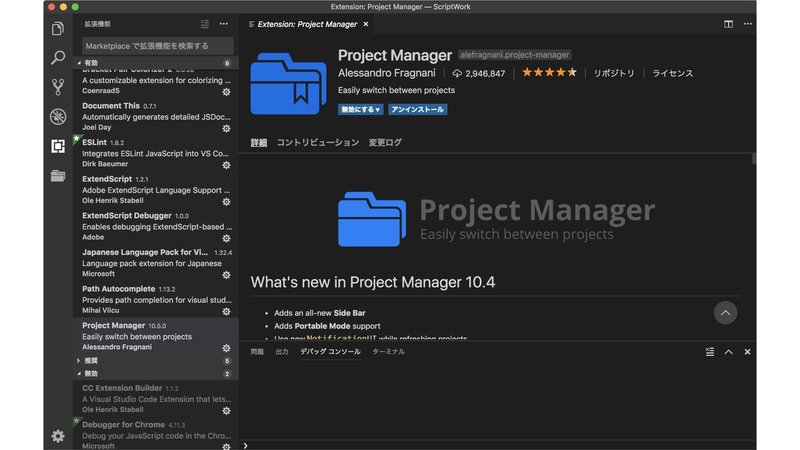Open the Search view in activity bar
The image size is (800, 450).
click(58, 57)
